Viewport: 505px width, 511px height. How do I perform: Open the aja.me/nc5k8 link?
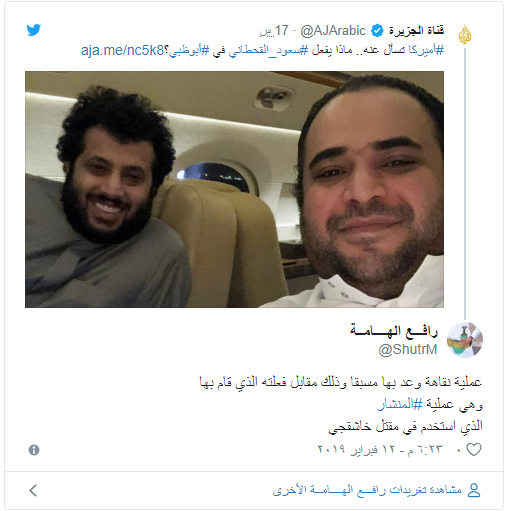click(122, 50)
